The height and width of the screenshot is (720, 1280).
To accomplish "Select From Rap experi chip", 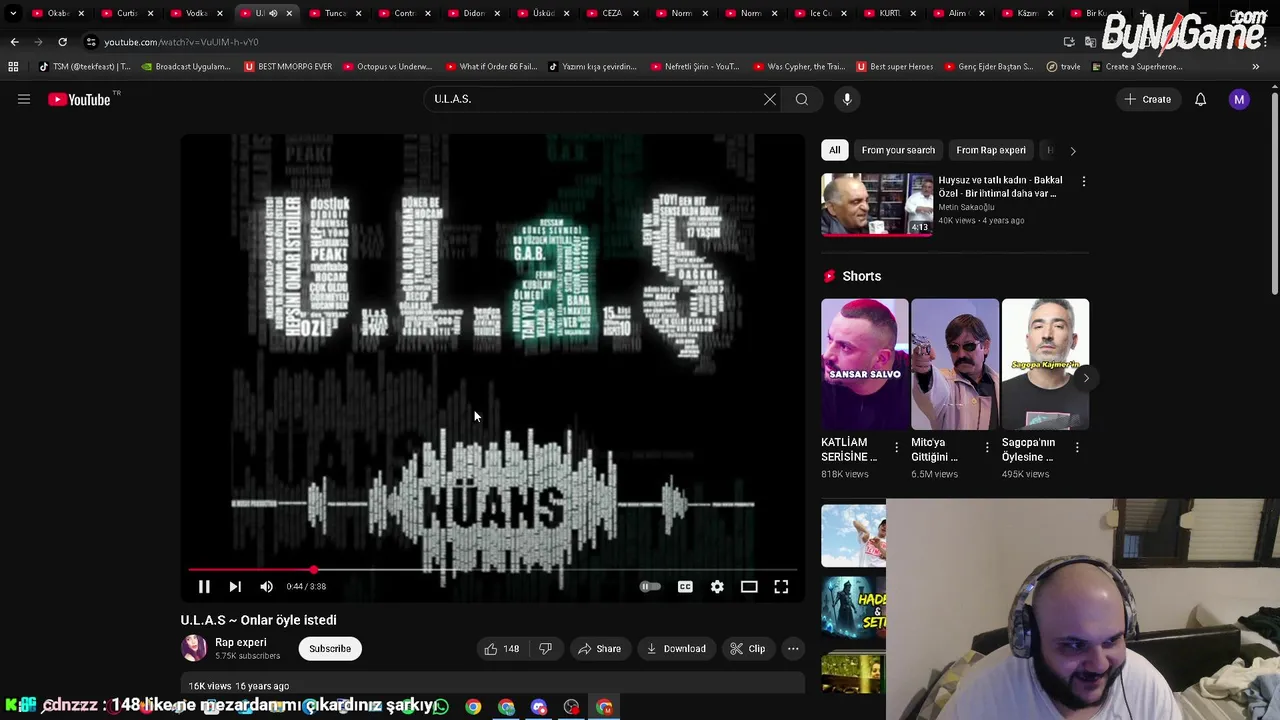I will click(991, 150).
